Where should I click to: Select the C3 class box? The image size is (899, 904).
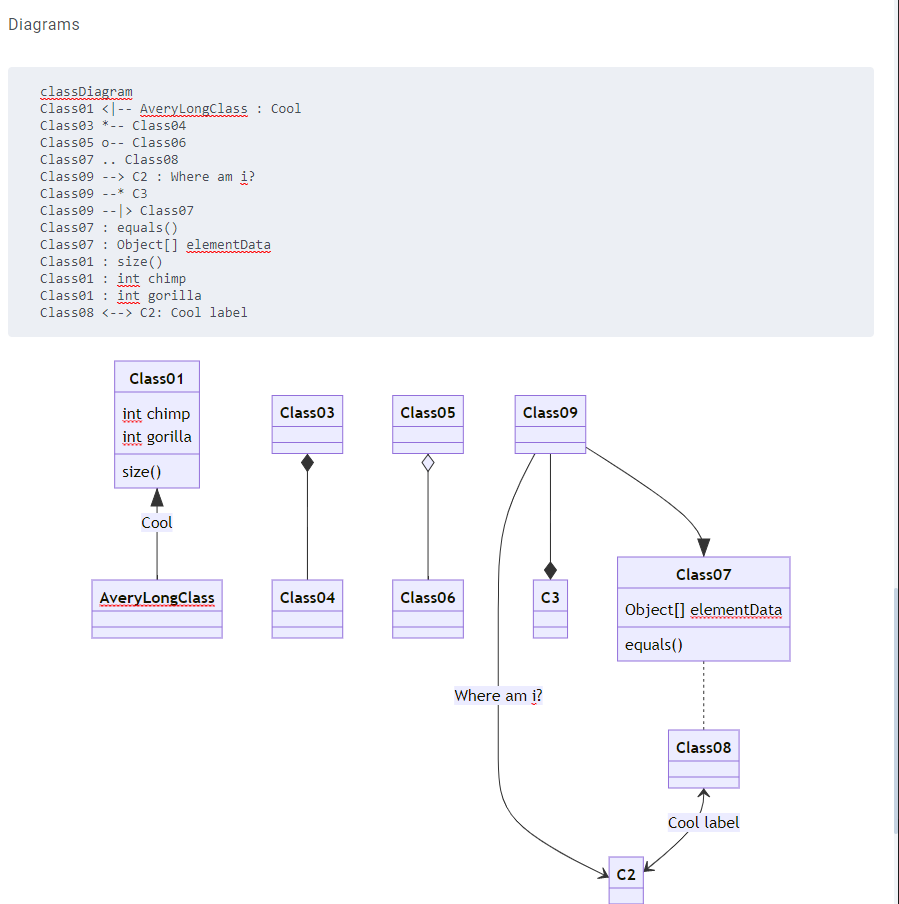point(550,597)
